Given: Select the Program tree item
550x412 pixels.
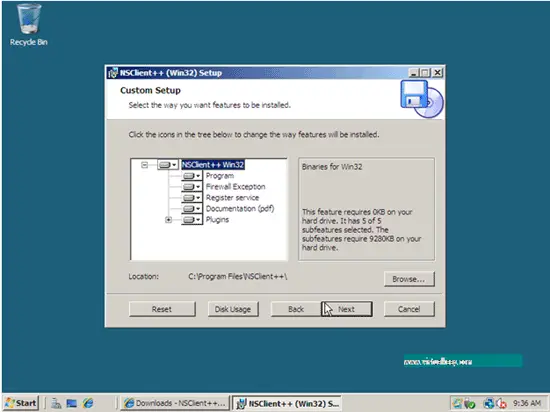Looking at the screenshot, I should pyautogui.click(x=220, y=176).
